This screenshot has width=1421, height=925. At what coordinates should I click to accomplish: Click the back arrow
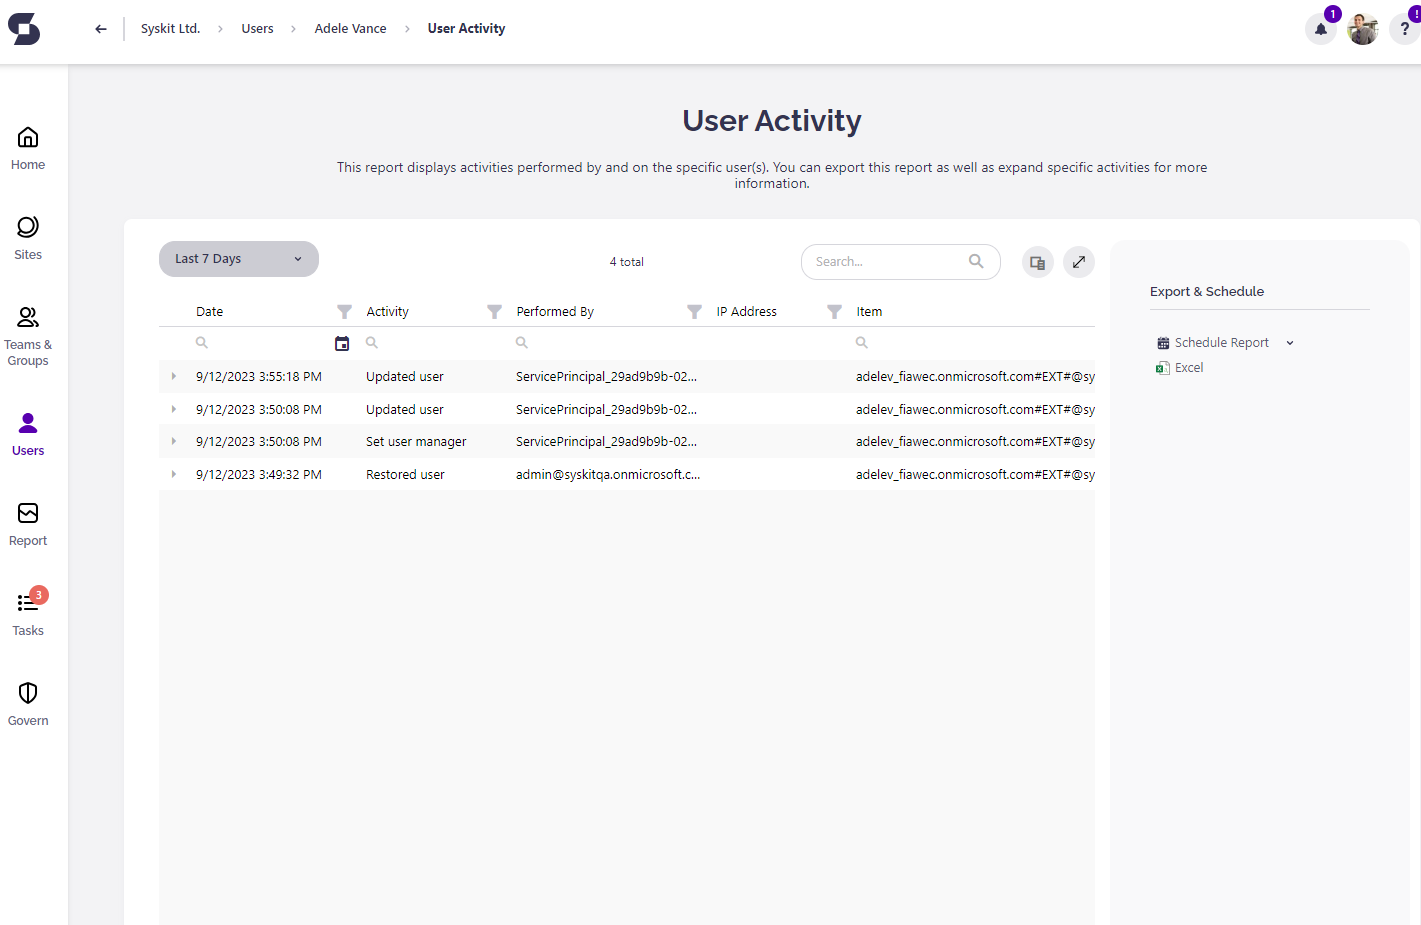tap(100, 28)
